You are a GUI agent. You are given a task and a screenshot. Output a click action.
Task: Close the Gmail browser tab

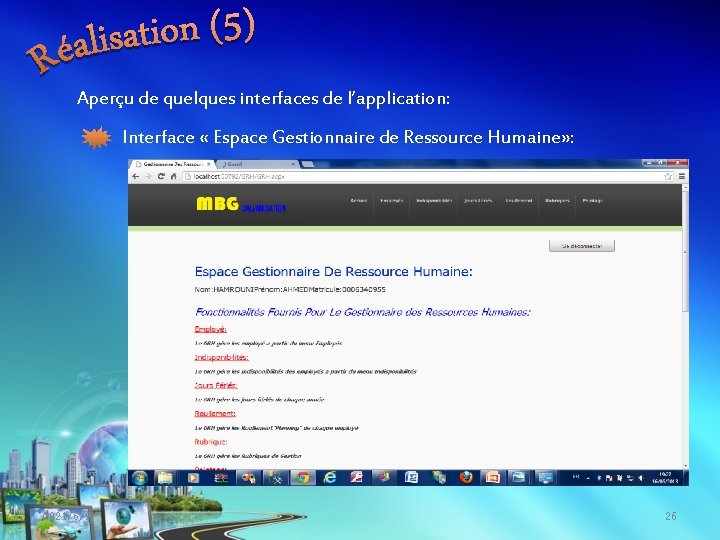tap(293, 164)
